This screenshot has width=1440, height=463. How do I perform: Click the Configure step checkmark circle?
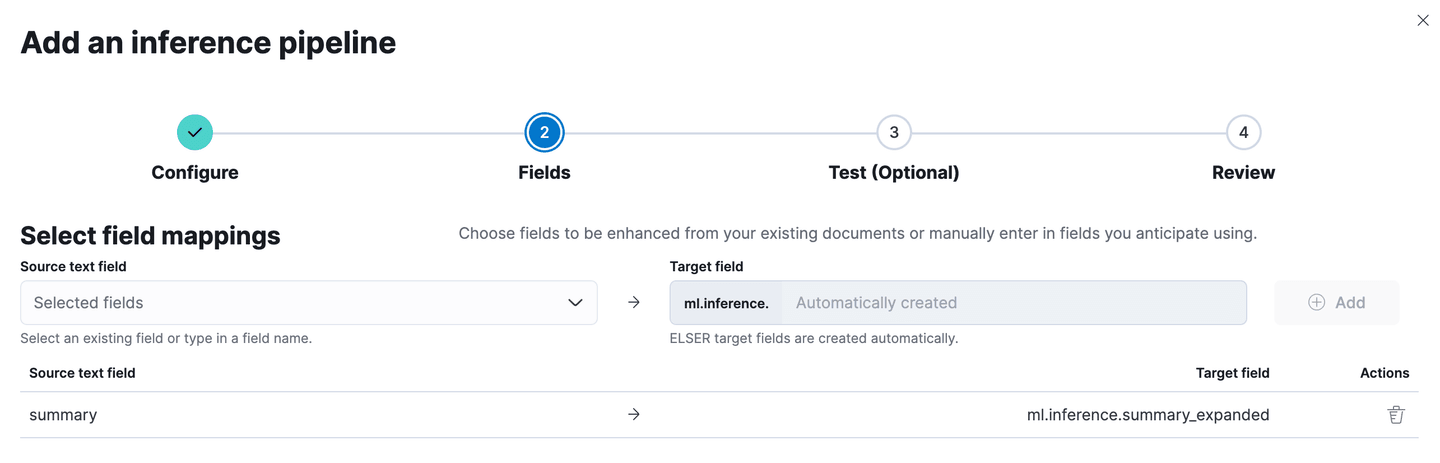[x=195, y=132]
